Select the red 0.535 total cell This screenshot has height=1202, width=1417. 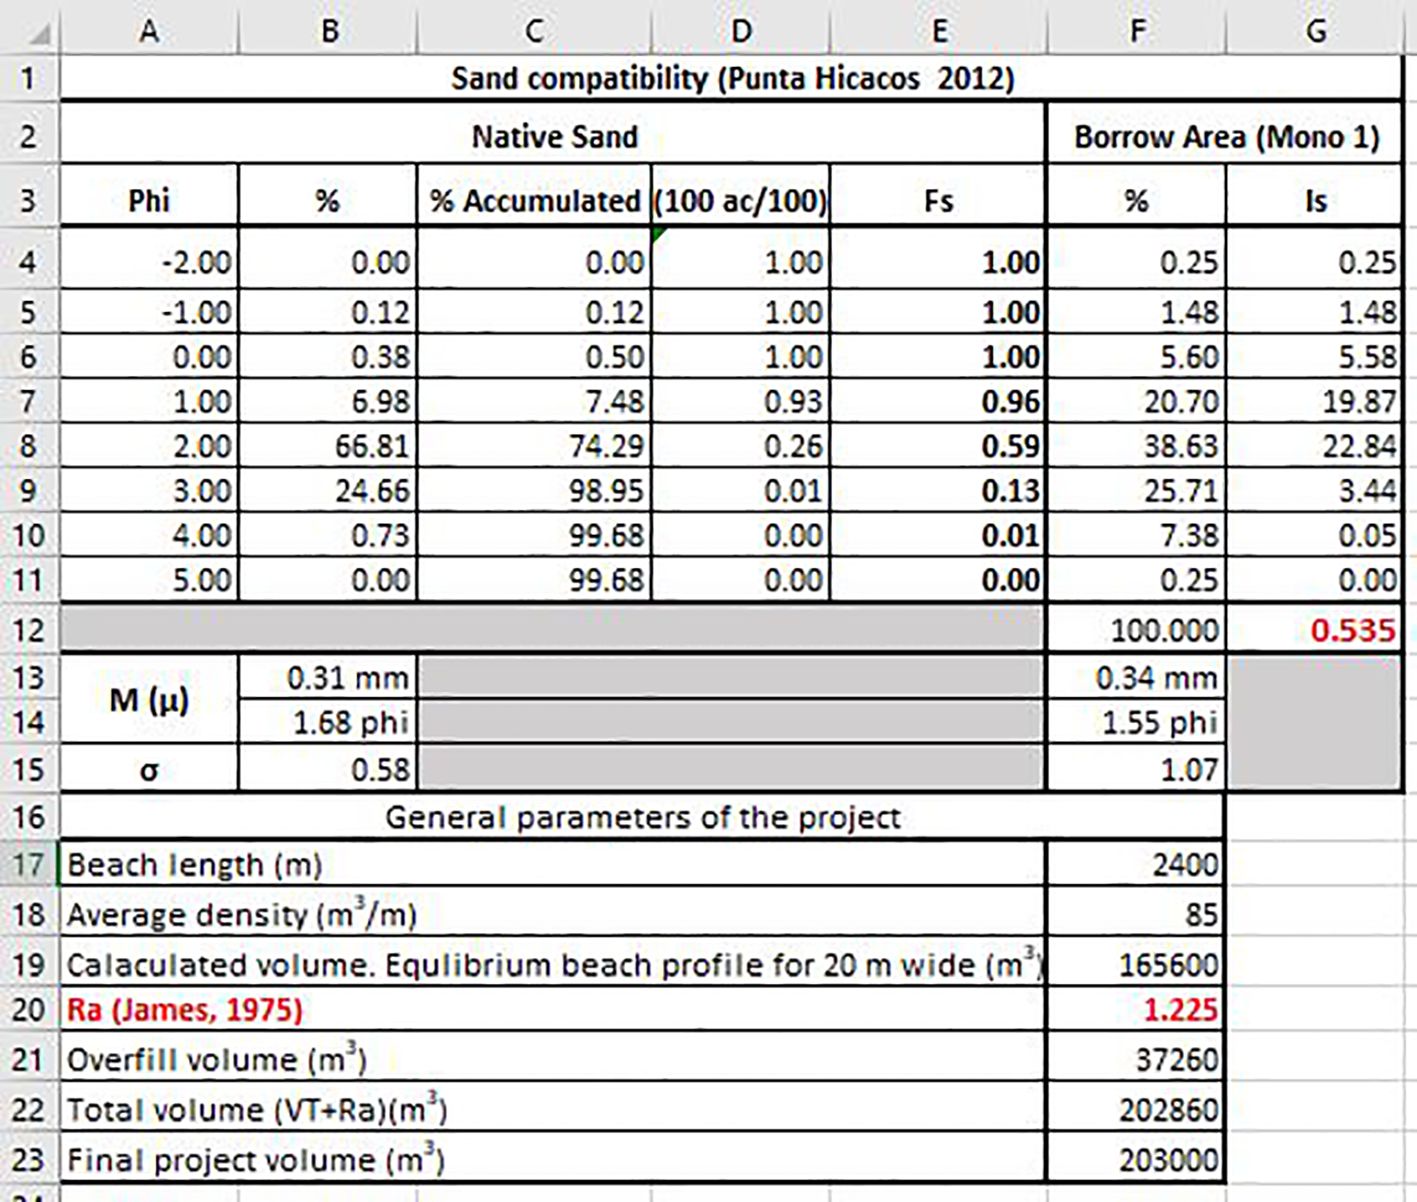[x=1314, y=630]
